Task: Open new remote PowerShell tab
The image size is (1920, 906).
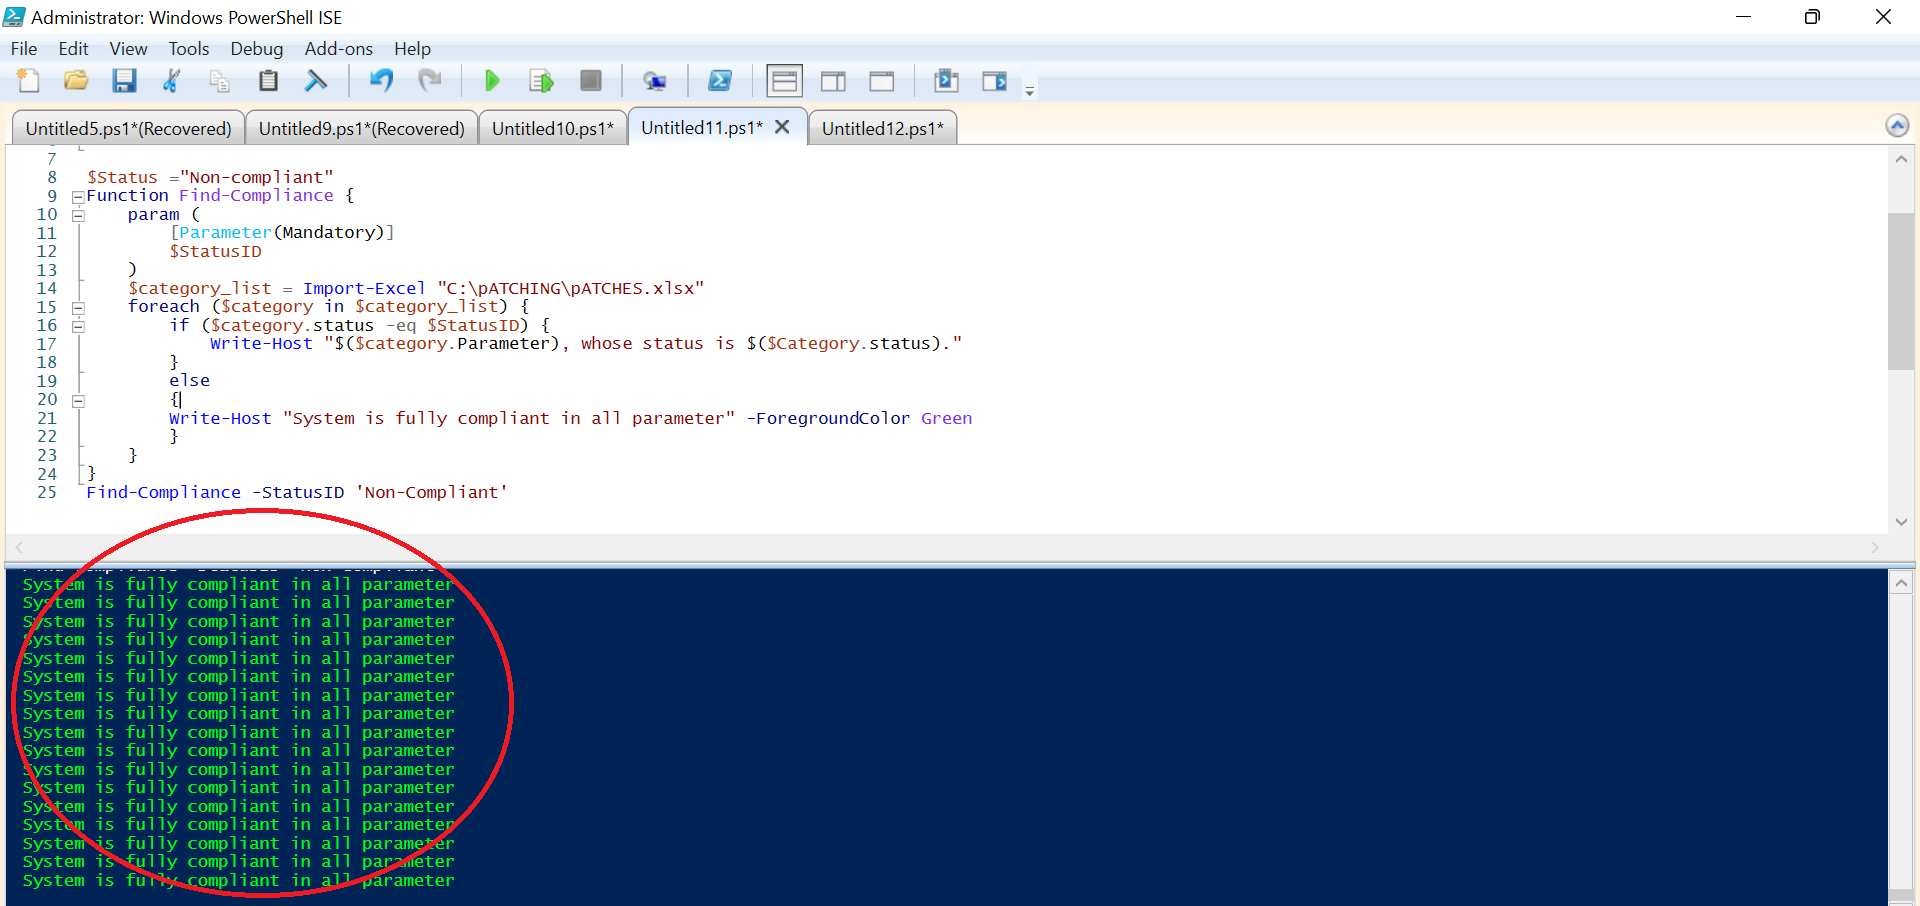Action: pos(655,81)
